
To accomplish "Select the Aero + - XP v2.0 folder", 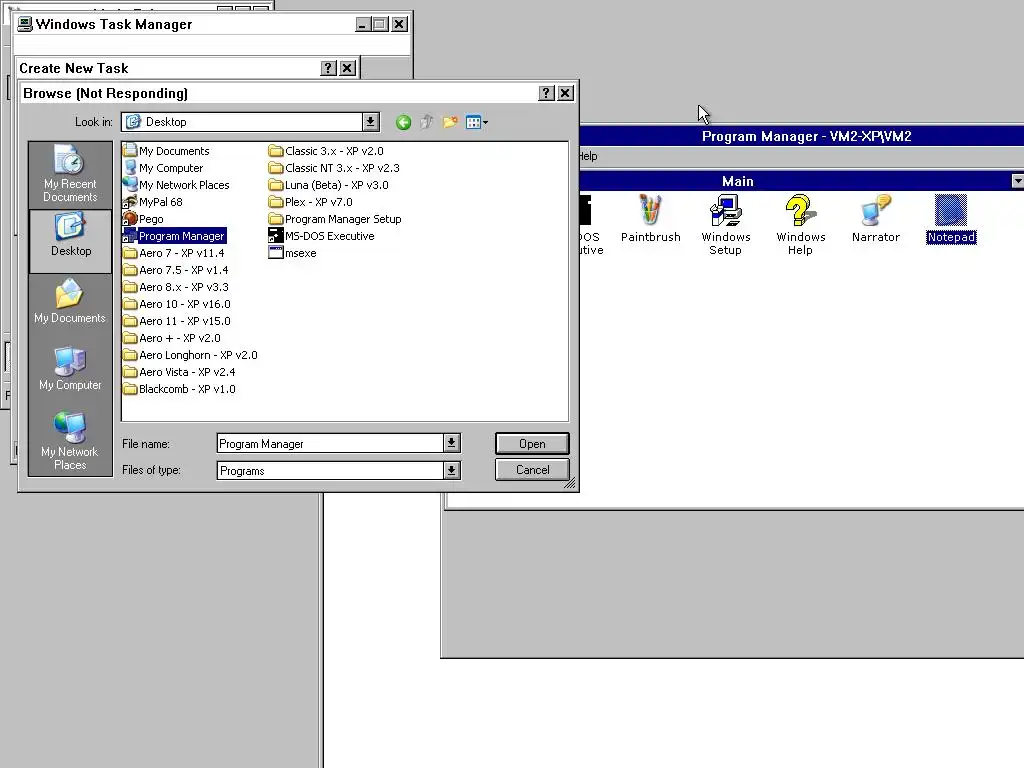I will click(x=172, y=338).
